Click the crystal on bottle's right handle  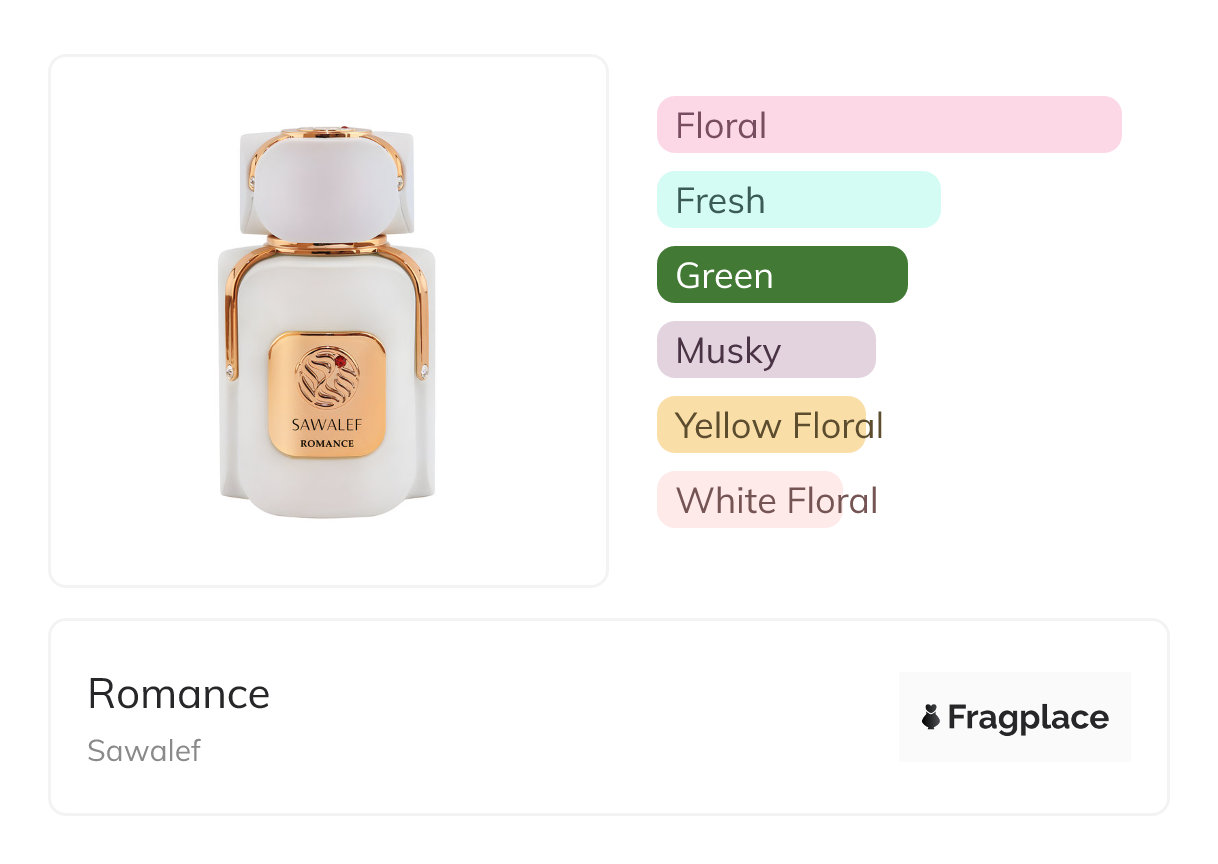[x=424, y=372]
